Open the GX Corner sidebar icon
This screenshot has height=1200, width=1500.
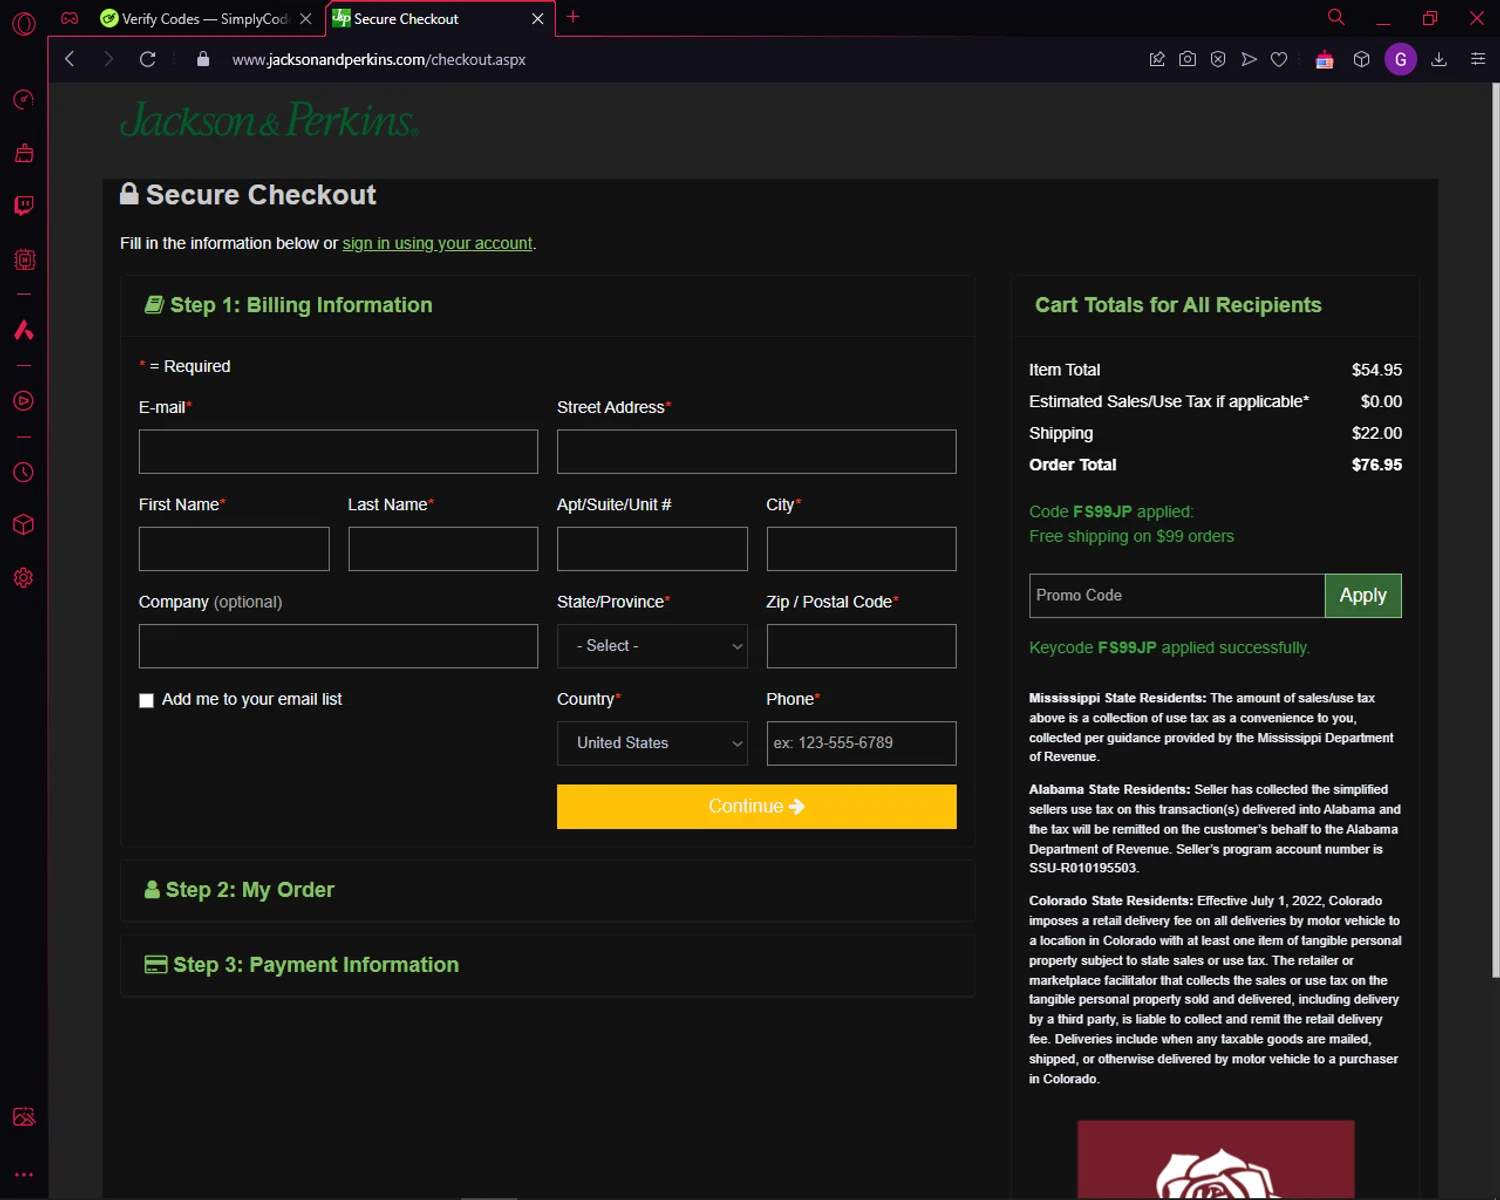click(24, 153)
